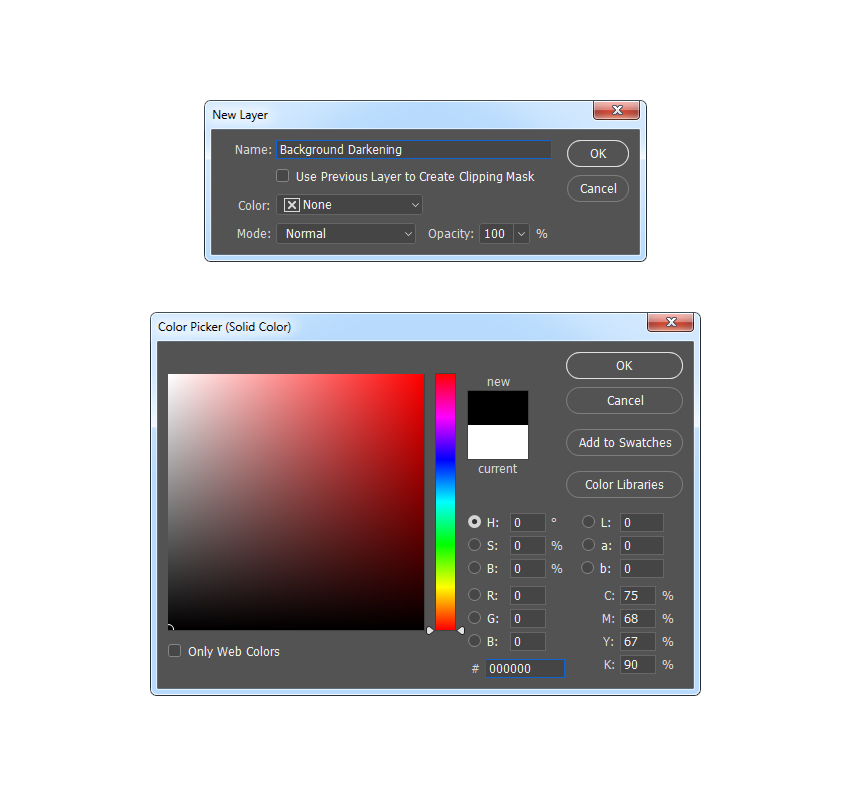The image size is (850, 796).
Task: Click the Lab b value field
Action: [642, 569]
